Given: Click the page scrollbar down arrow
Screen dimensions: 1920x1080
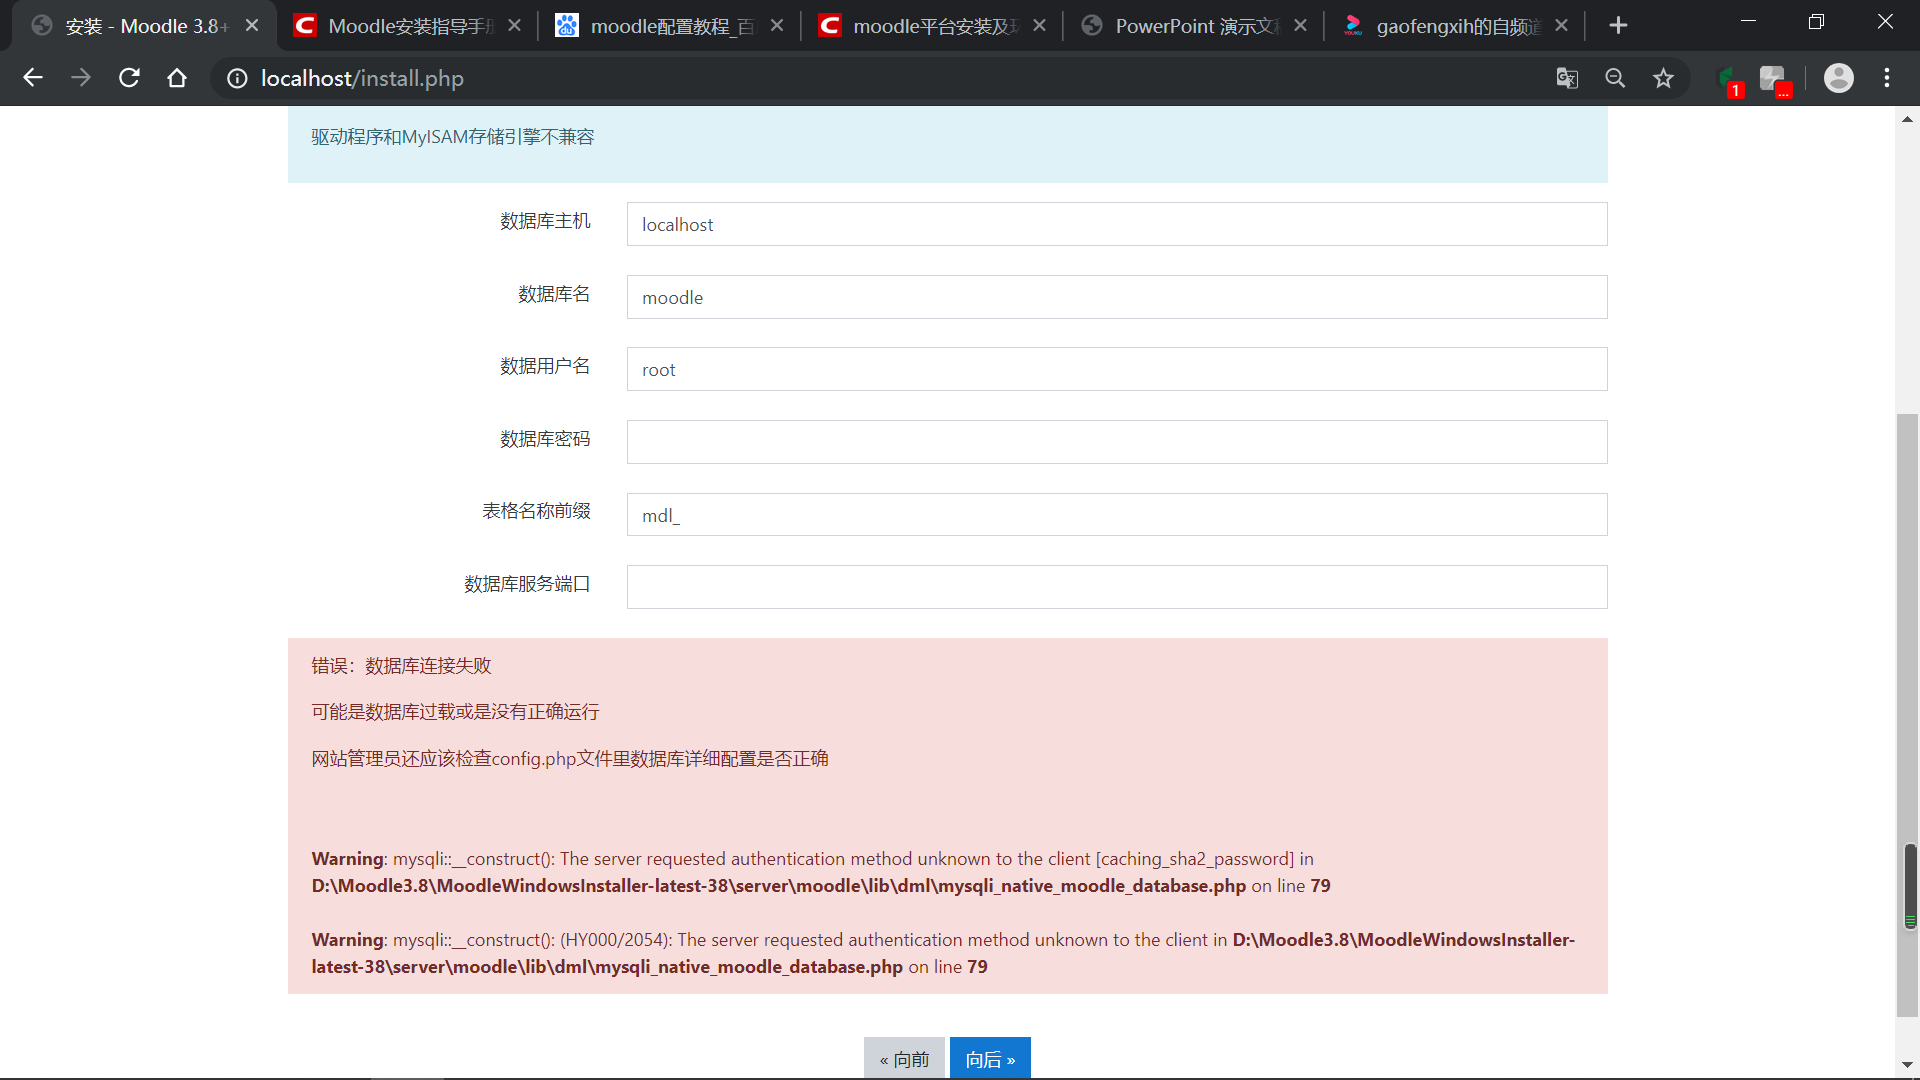Looking at the screenshot, I should (1907, 1066).
